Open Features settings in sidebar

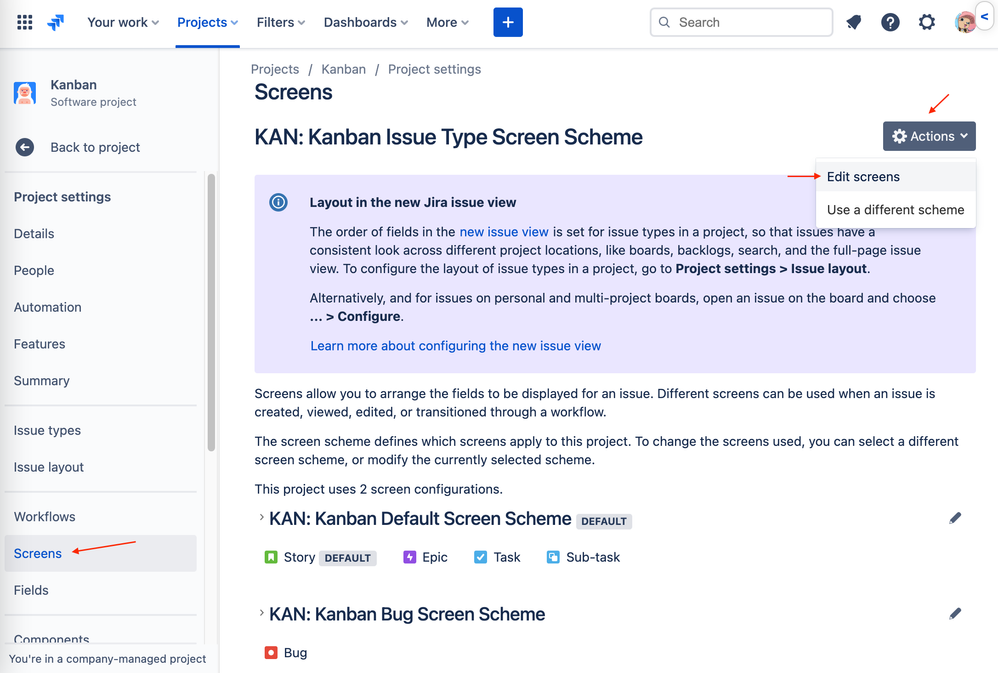(39, 344)
